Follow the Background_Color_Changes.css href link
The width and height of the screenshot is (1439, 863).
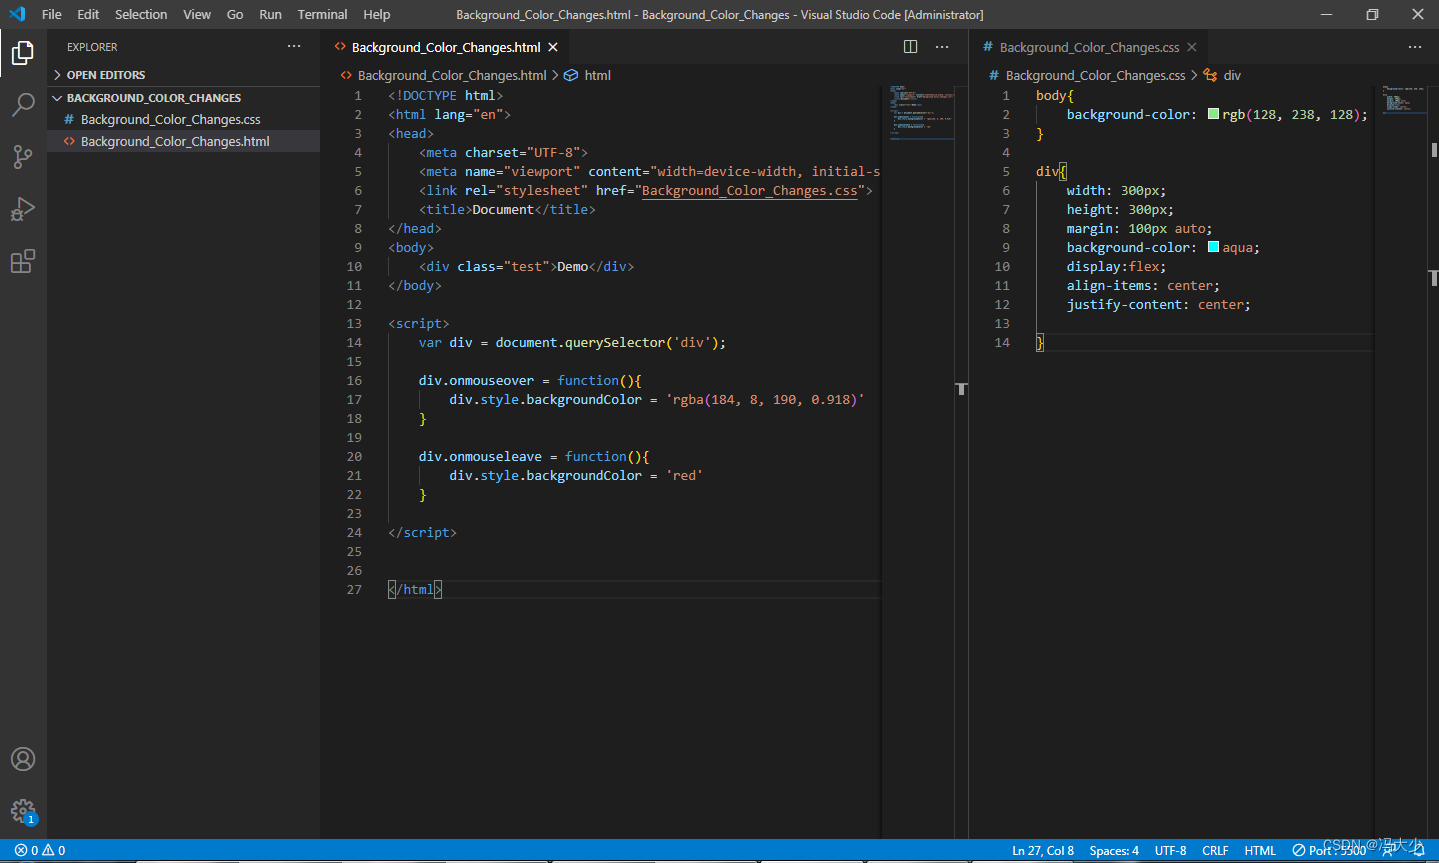point(749,190)
